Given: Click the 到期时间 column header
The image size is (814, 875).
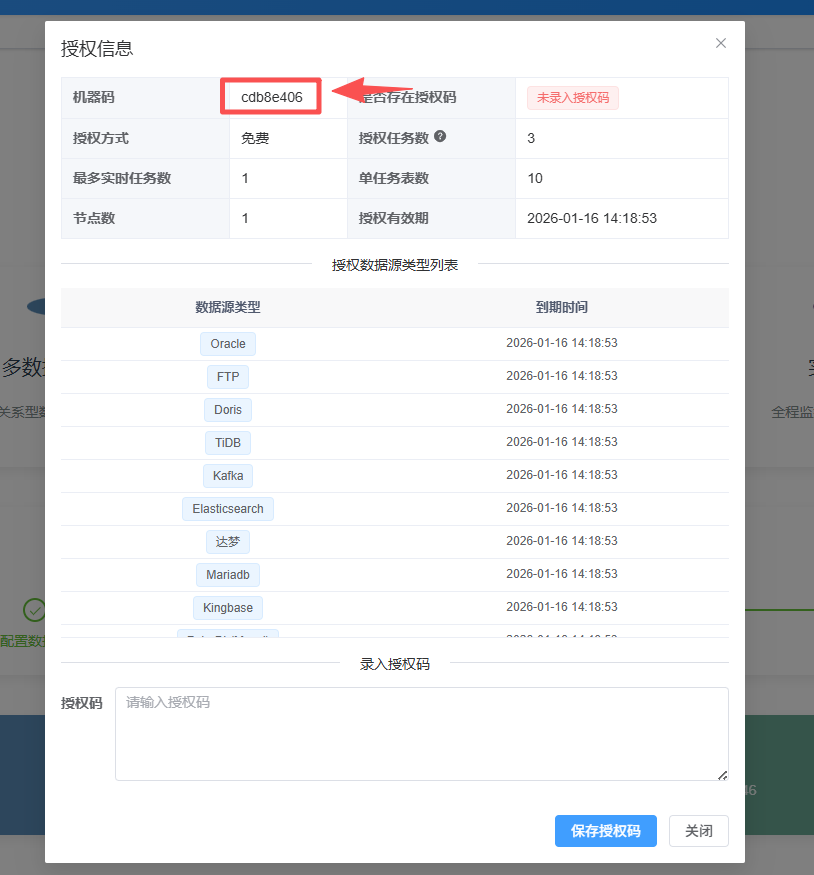Looking at the screenshot, I should [x=561, y=308].
